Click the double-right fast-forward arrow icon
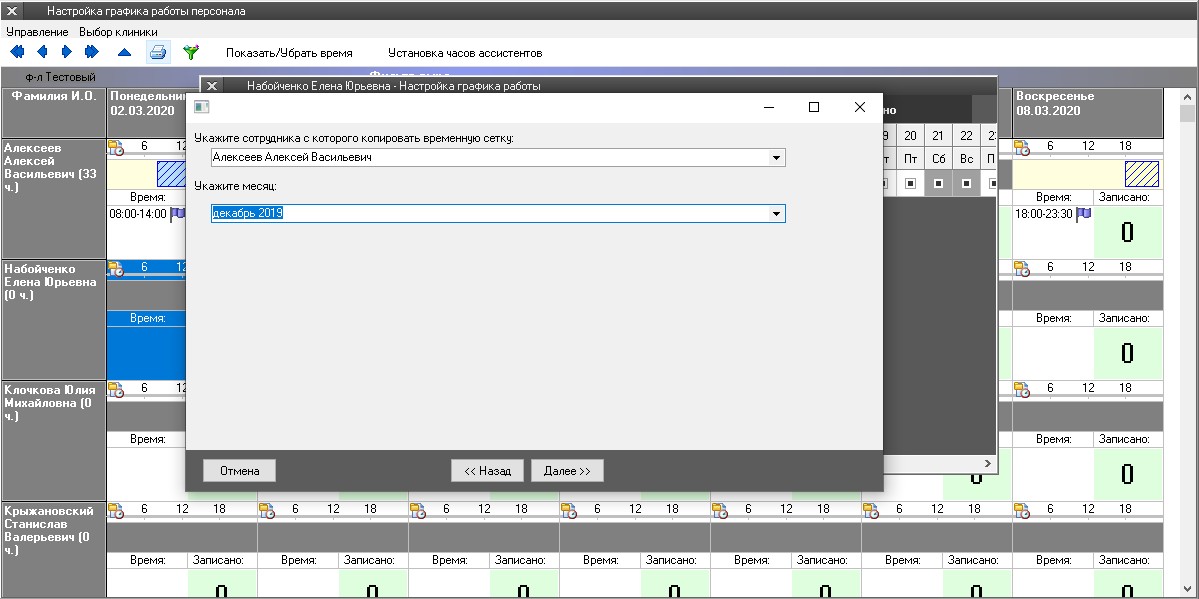Viewport: 1199px width, 599px height. click(x=92, y=52)
